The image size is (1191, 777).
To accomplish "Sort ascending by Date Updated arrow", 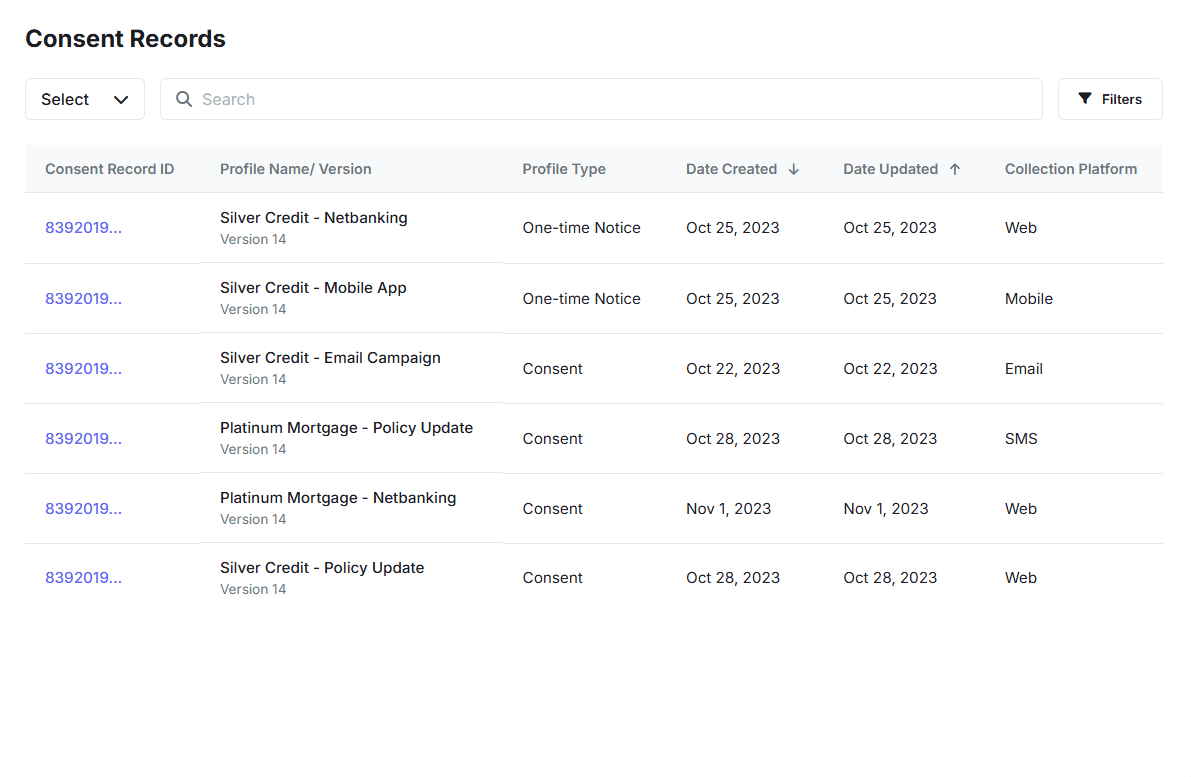I will click(x=955, y=169).
